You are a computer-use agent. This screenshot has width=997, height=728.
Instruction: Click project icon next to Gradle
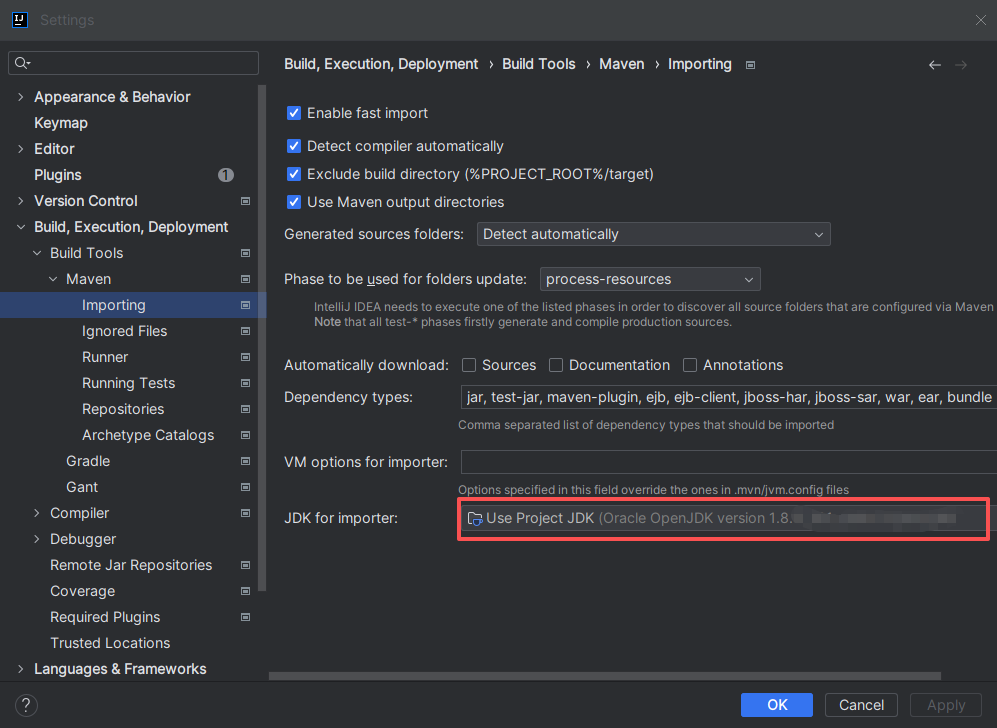(x=245, y=461)
